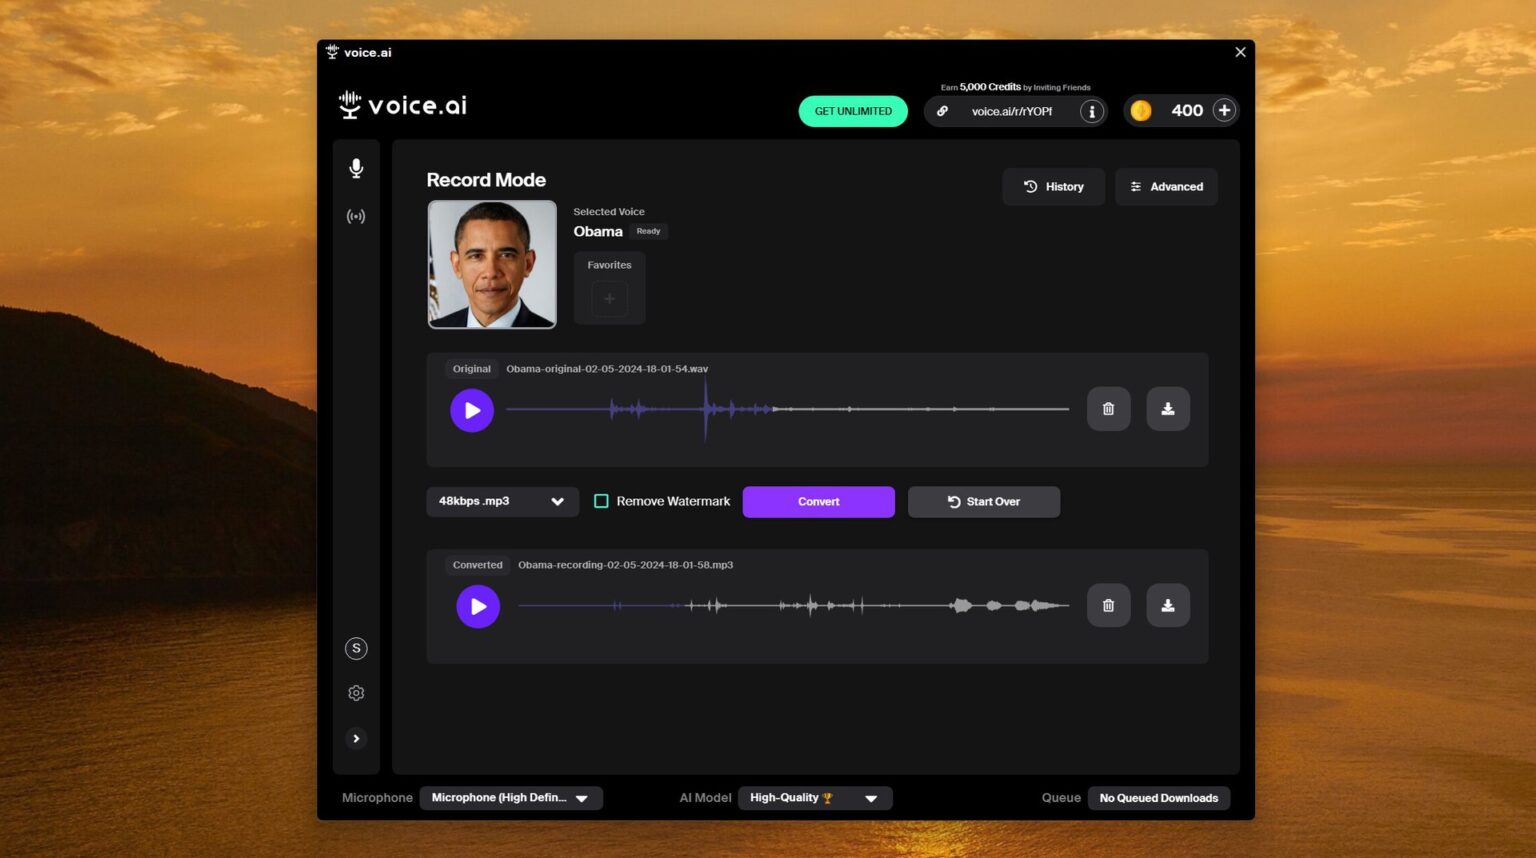Viewport: 1536px width, 858px height.
Task: Open Voice.ai settings gear icon
Action: [356, 692]
